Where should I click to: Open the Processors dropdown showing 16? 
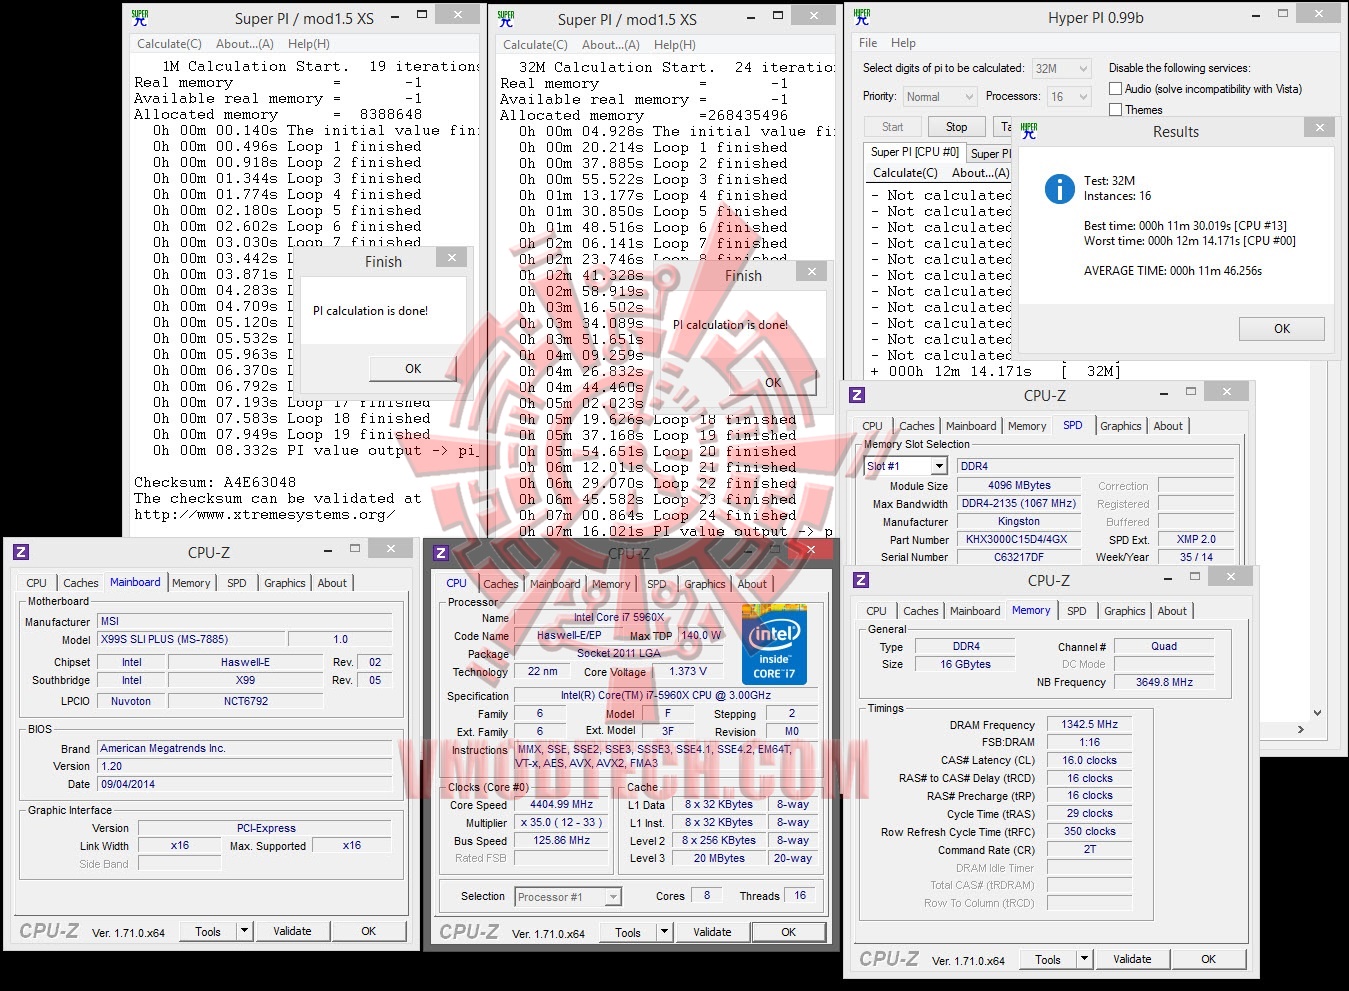pyautogui.click(x=1068, y=97)
